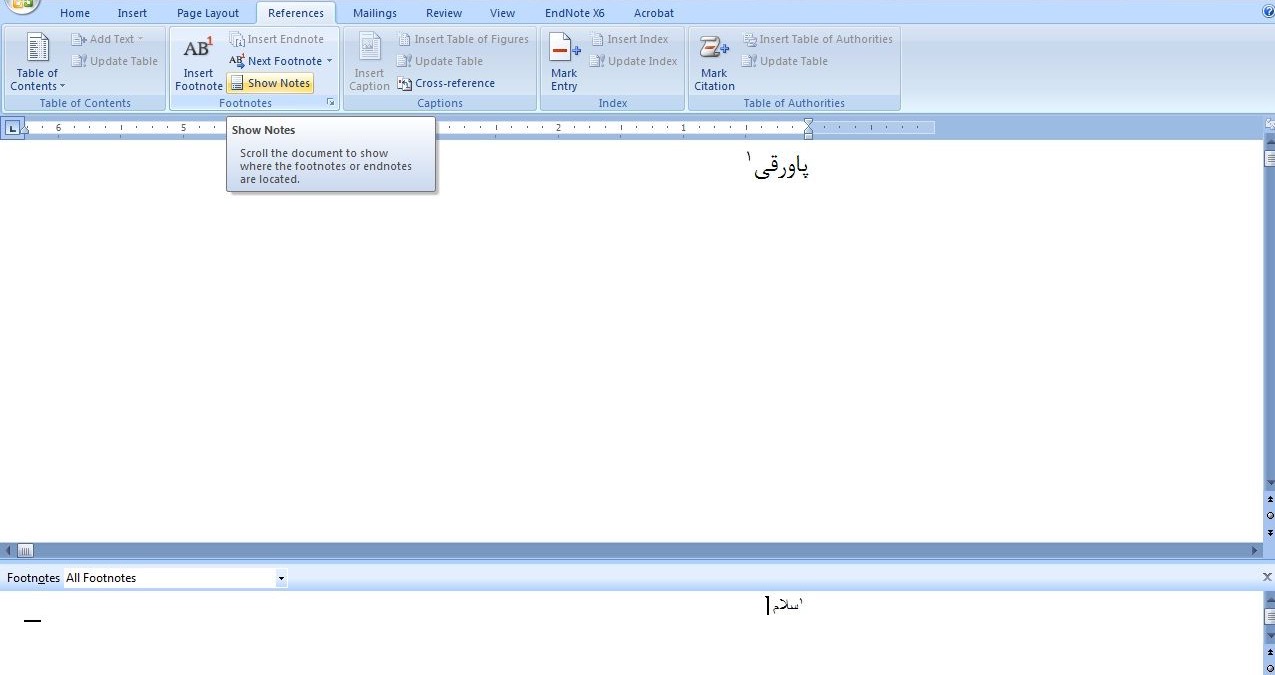Click the Office button logo
Viewport: 1275px width, 675px height.
(x=22, y=5)
